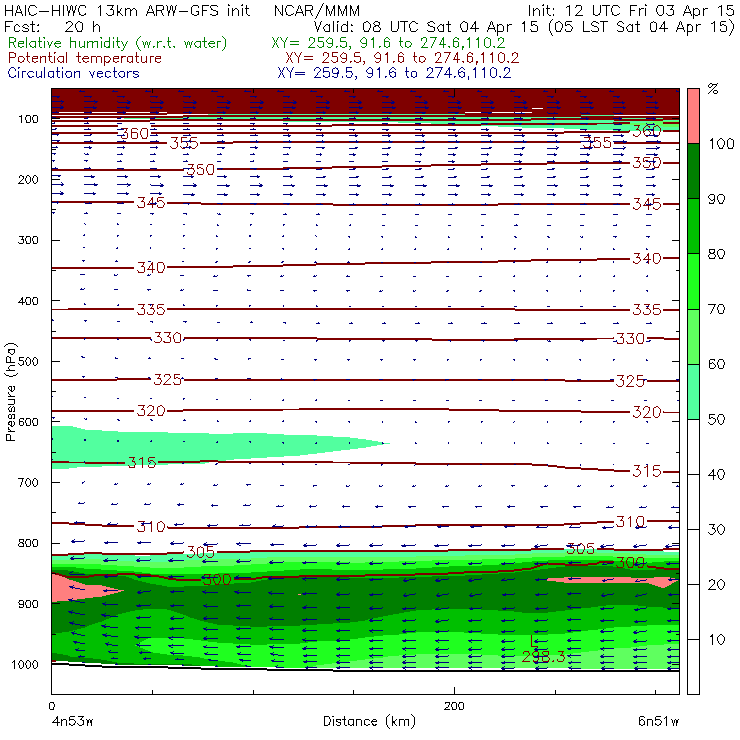Click the right-hand '335' contour label
The image size is (740, 740).
(647, 310)
